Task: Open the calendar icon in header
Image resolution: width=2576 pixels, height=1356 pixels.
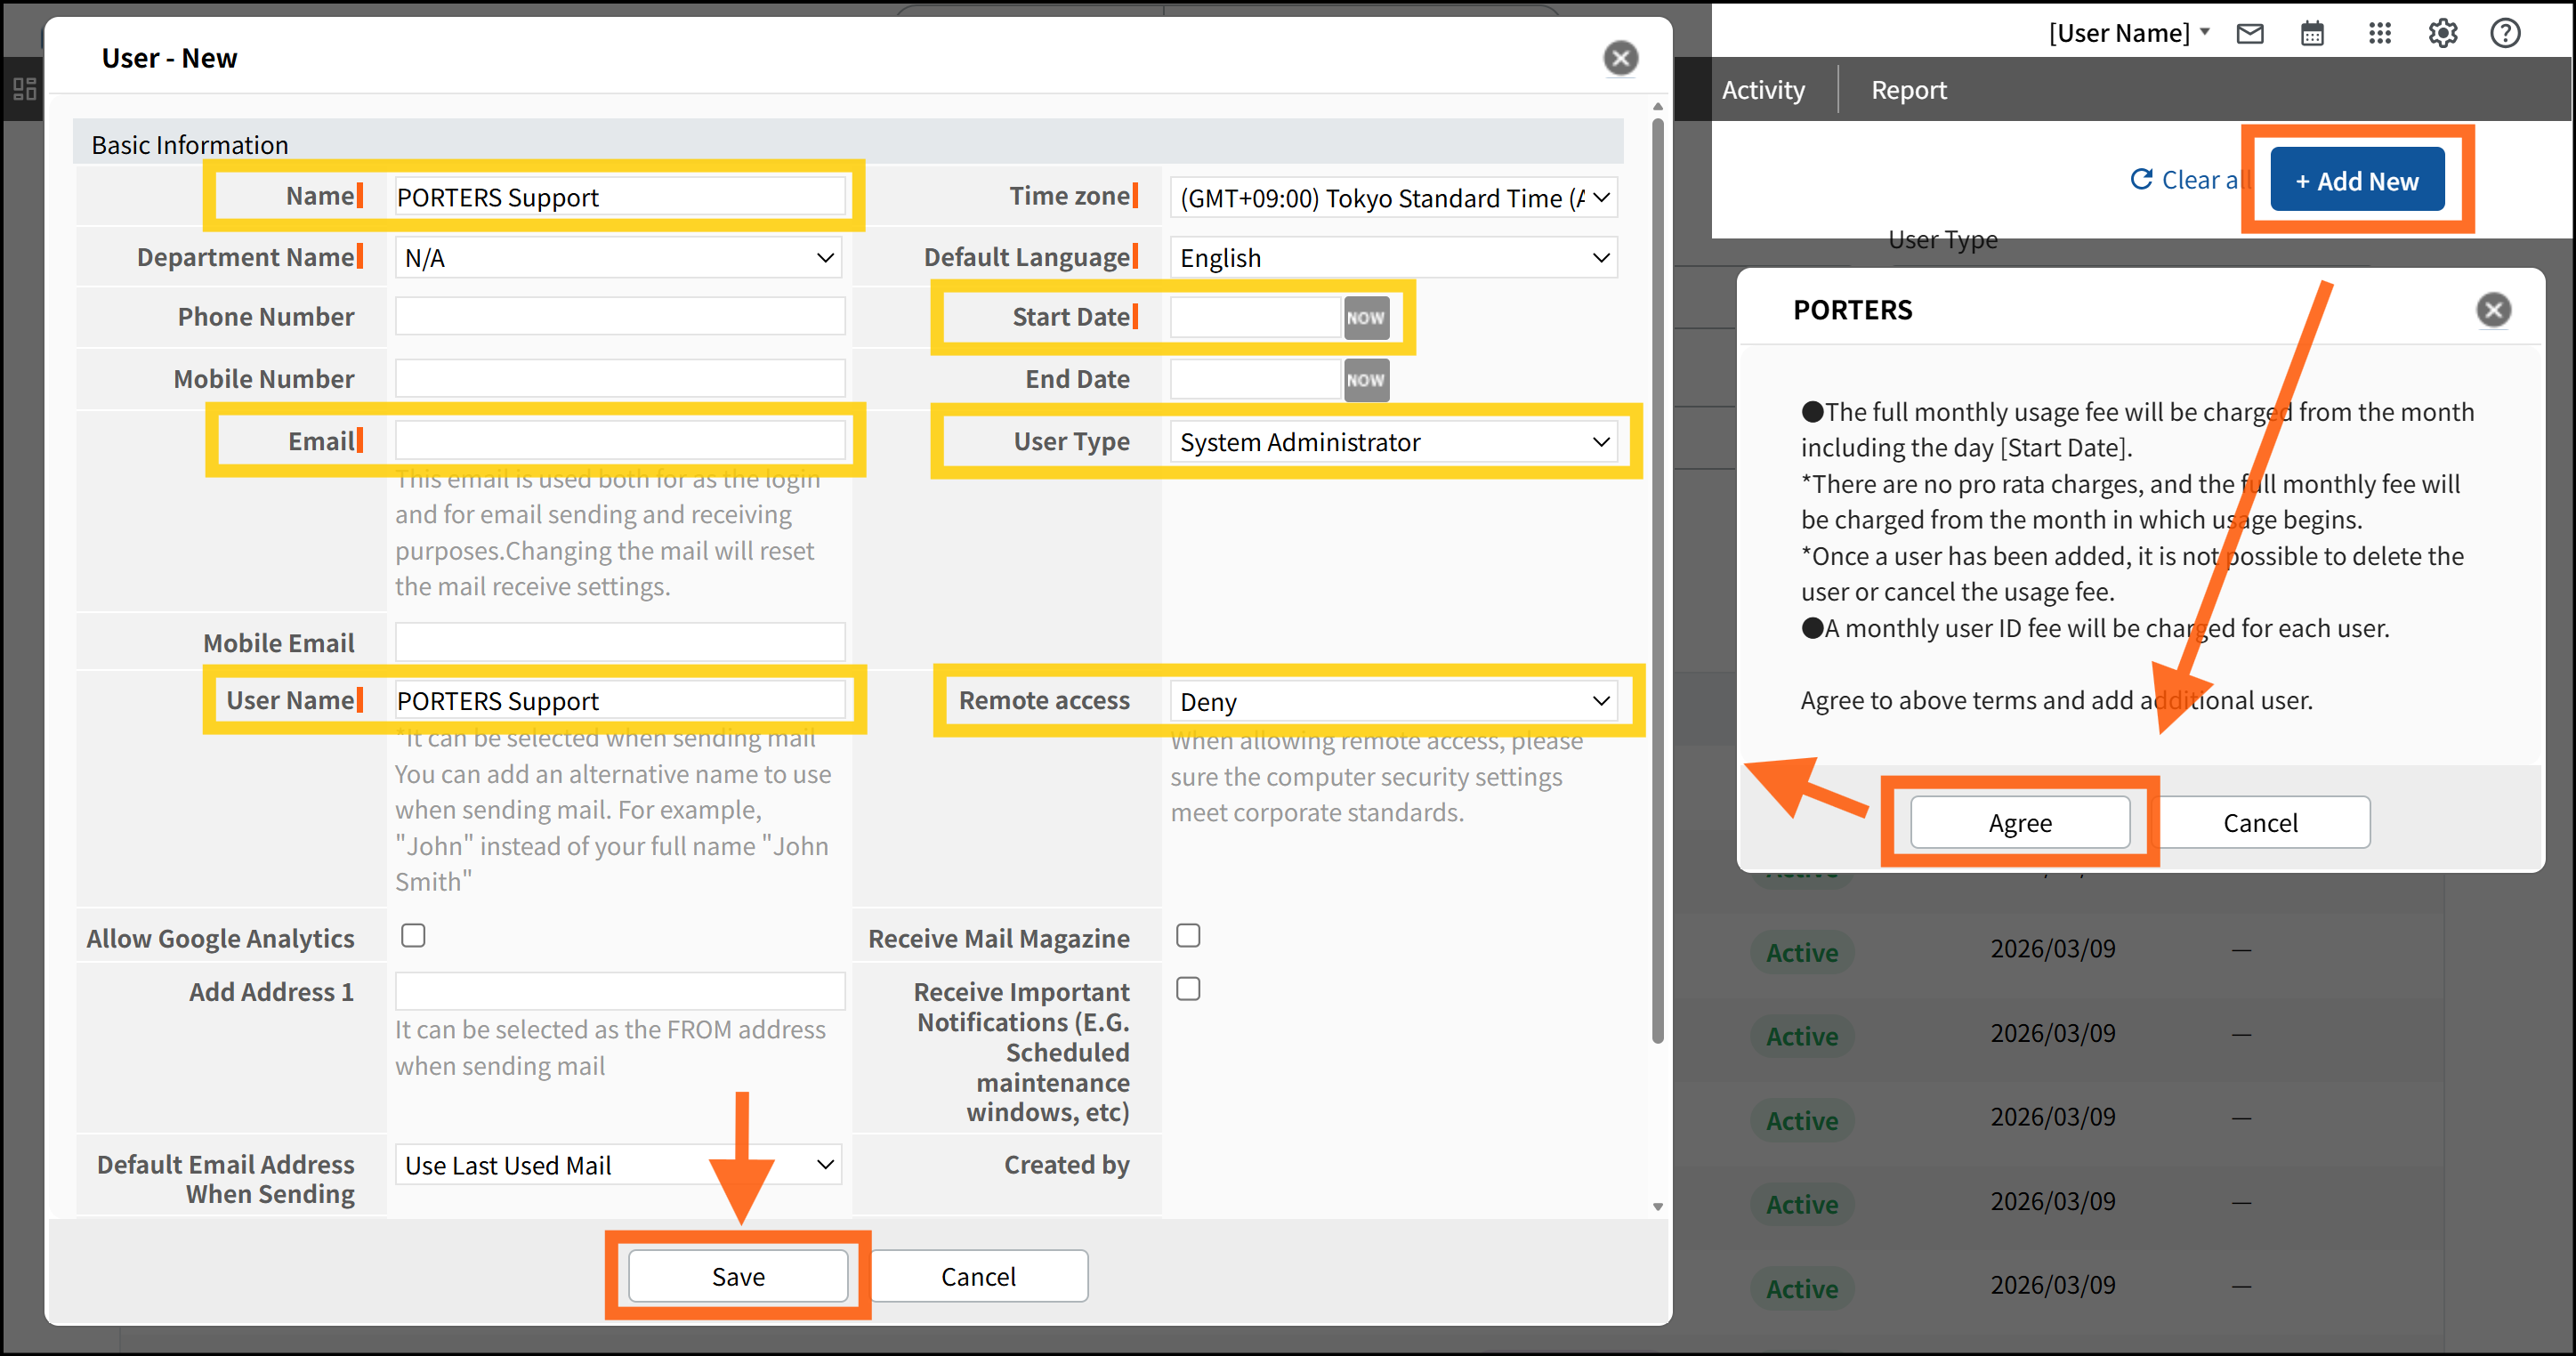Action: tap(2312, 34)
